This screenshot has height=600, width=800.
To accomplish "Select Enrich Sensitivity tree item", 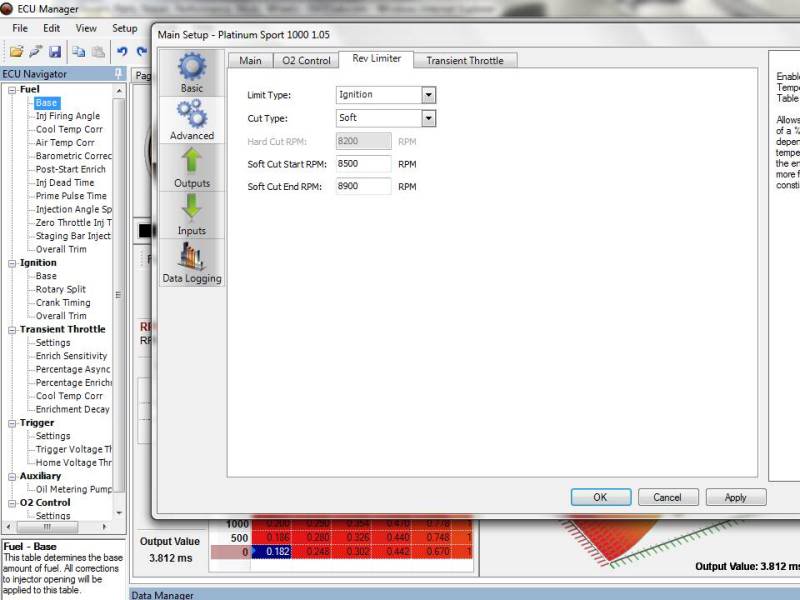I will coord(71,356).
